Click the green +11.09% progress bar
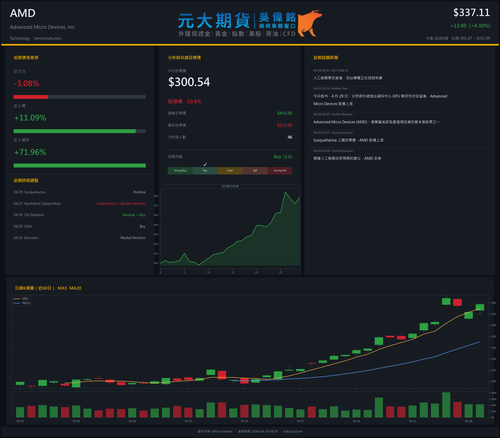The image size is (500, 438). 75,131
